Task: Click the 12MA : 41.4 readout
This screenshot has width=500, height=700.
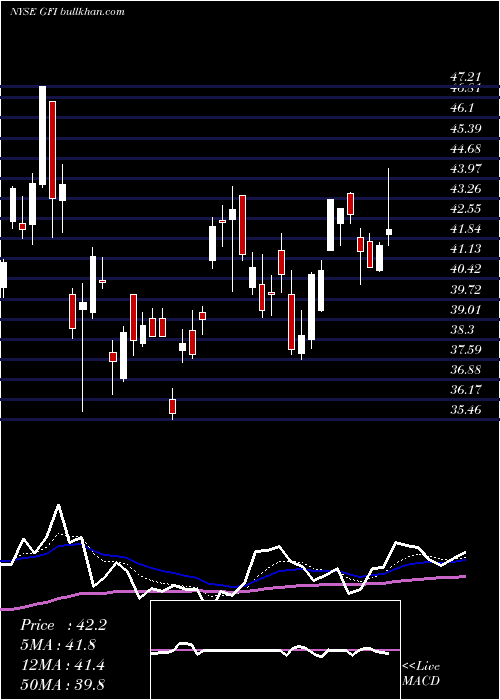Action: click(x=62, y=665)
